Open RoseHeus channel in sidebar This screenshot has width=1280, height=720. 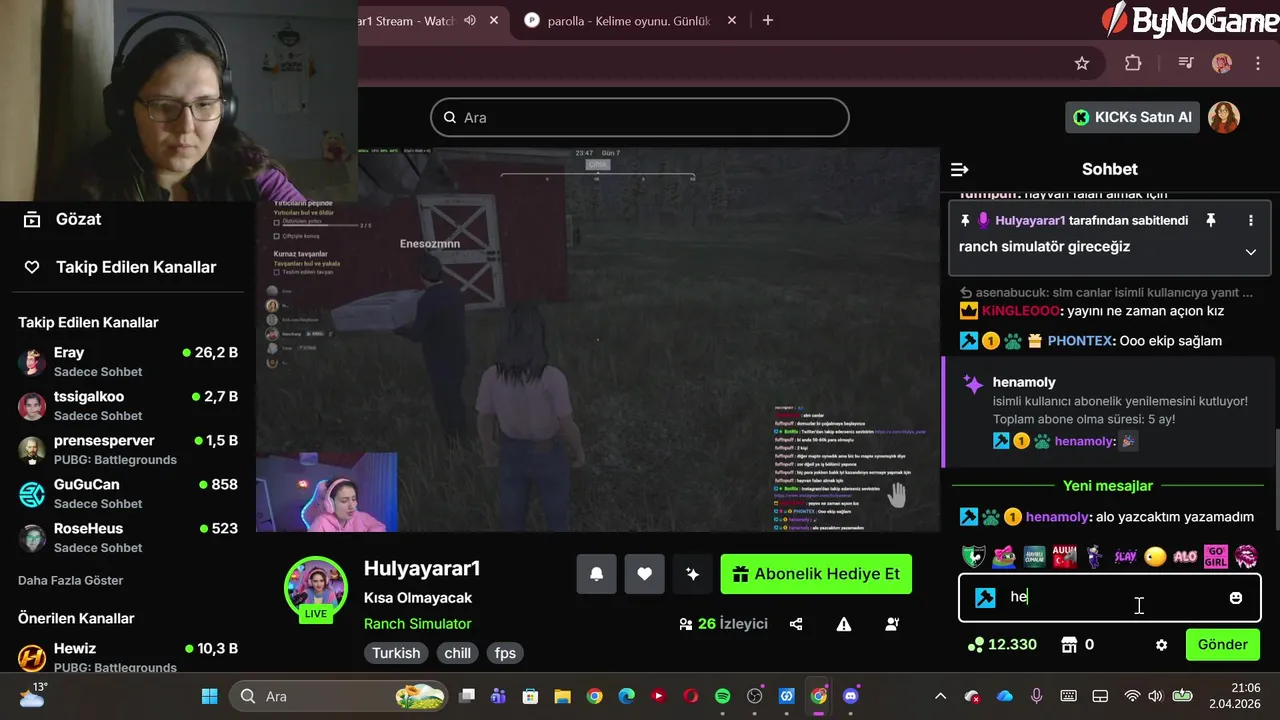click(x=128, y=537)
